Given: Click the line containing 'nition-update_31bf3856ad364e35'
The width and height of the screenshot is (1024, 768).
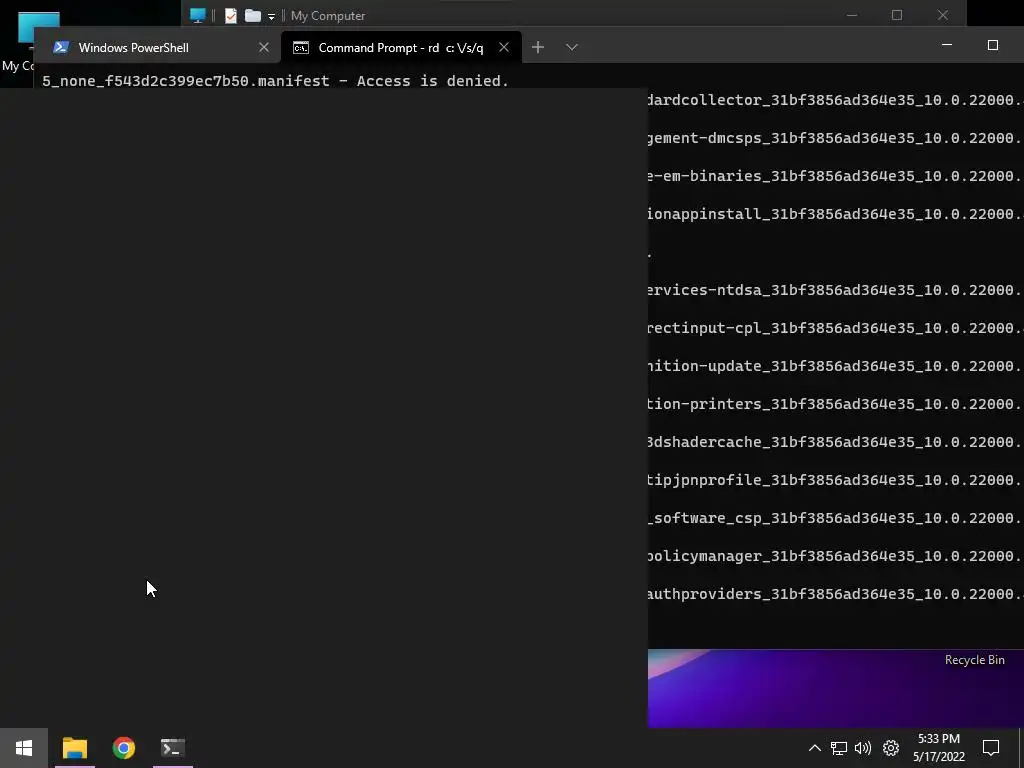Looking at the screenshot, I should [835, 366].
